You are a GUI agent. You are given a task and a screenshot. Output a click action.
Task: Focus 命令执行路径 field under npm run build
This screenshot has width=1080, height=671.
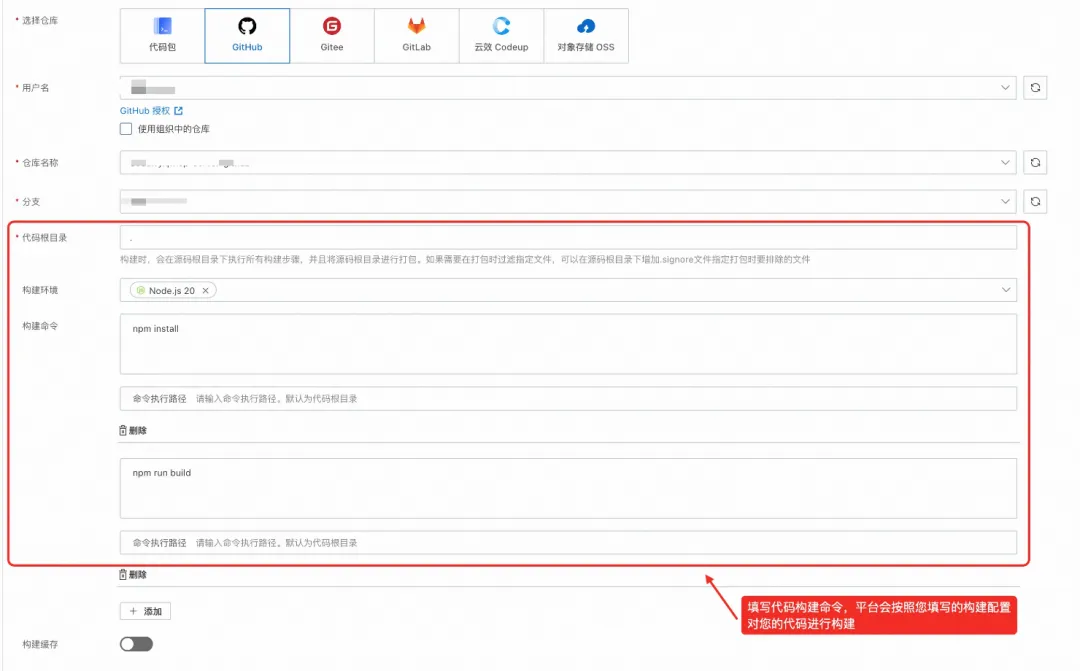coord(568,542)
